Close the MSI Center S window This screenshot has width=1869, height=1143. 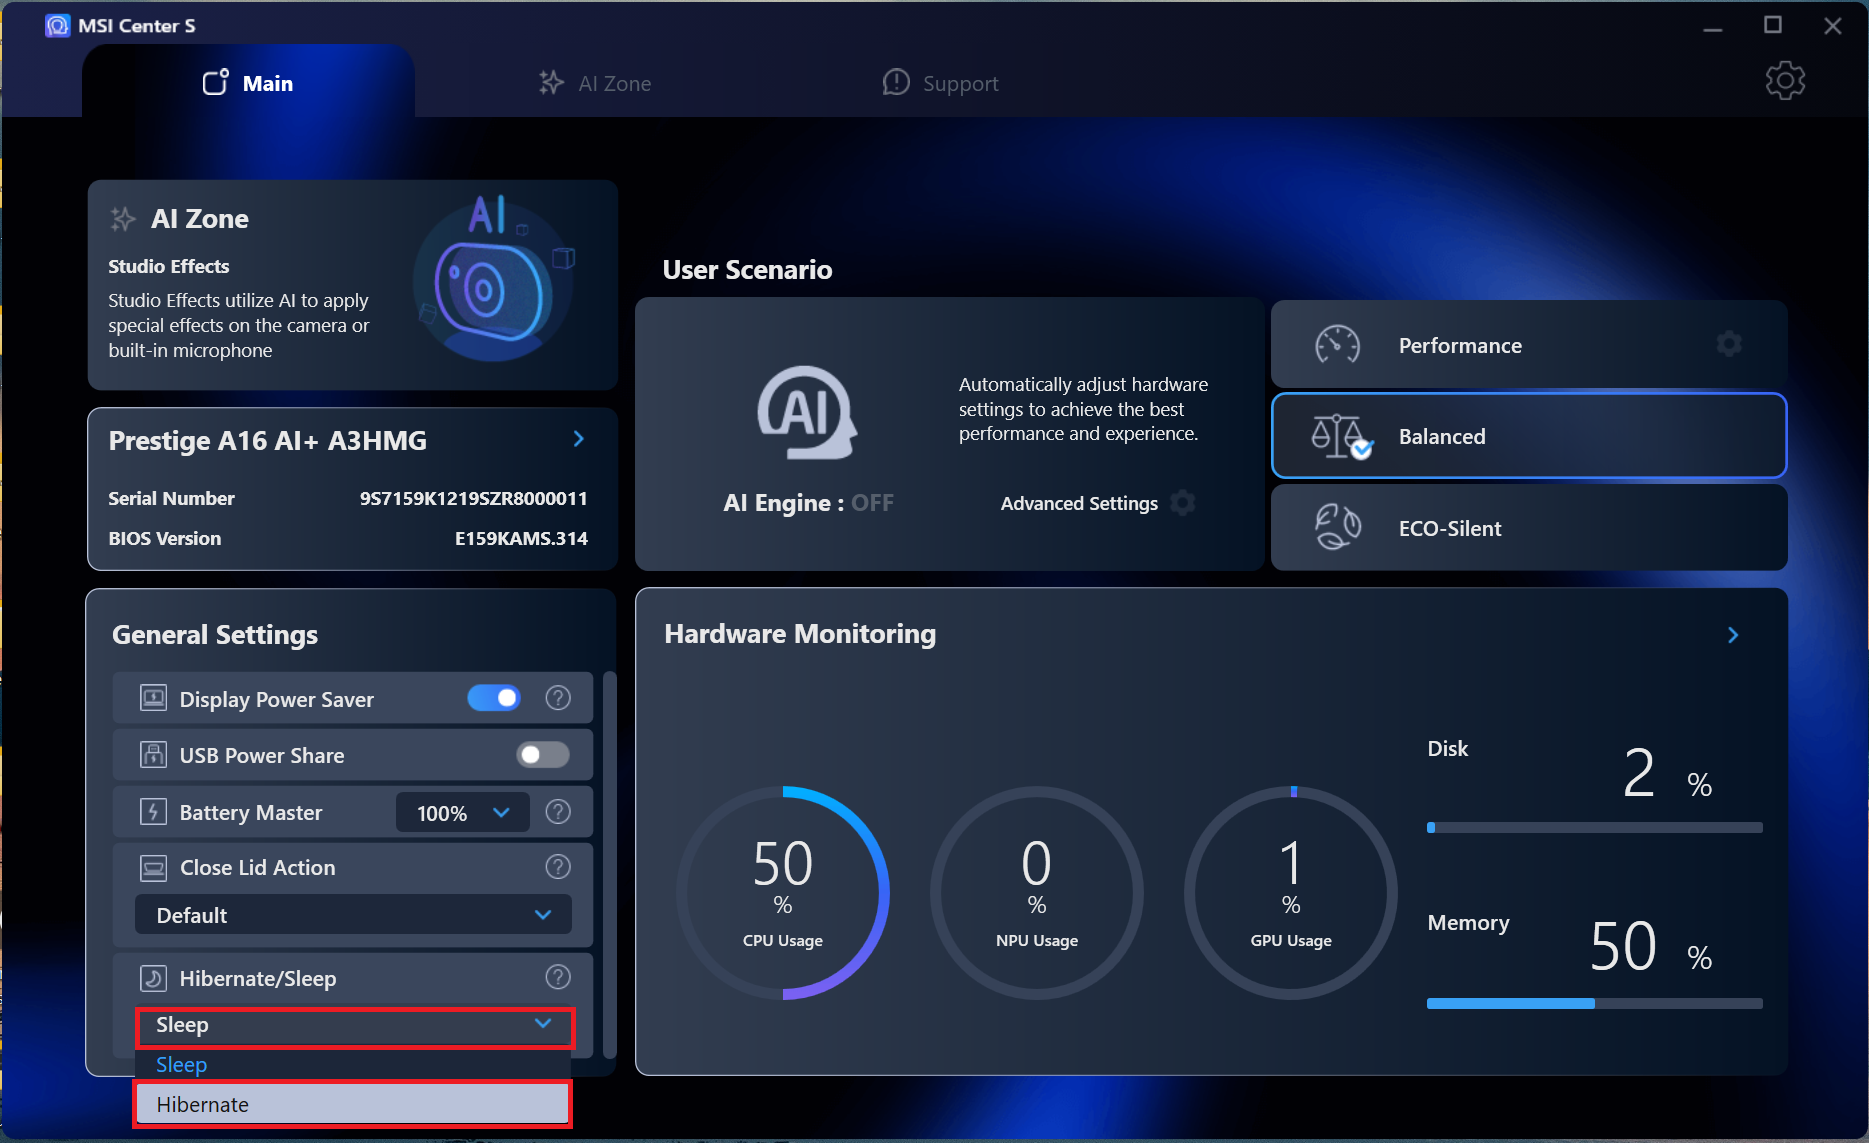(1833, 26)
